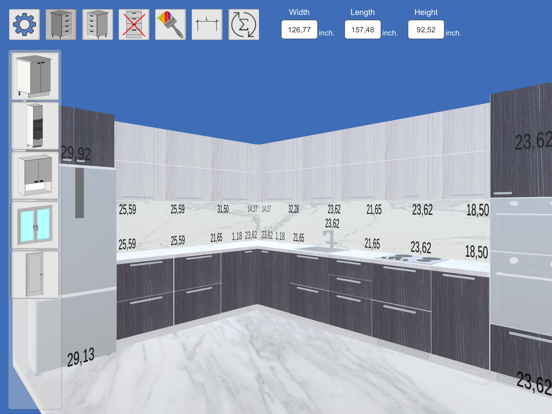Choose the tall oven column cabinet thumbnail
This screenshot has width=552, height=414.
tap(35, 126)
